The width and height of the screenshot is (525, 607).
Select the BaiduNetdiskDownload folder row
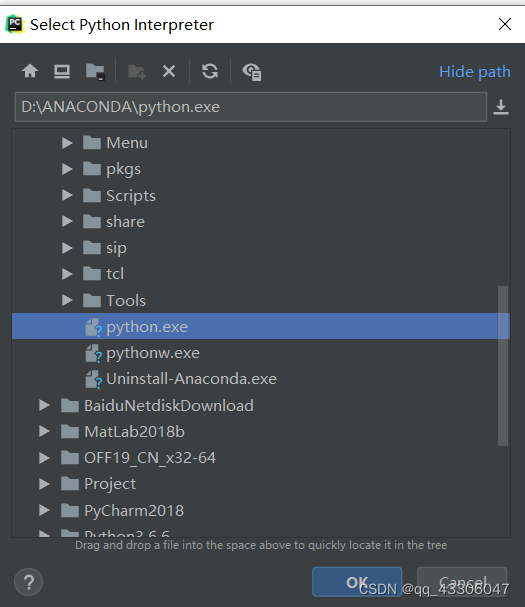click(261, 405)
